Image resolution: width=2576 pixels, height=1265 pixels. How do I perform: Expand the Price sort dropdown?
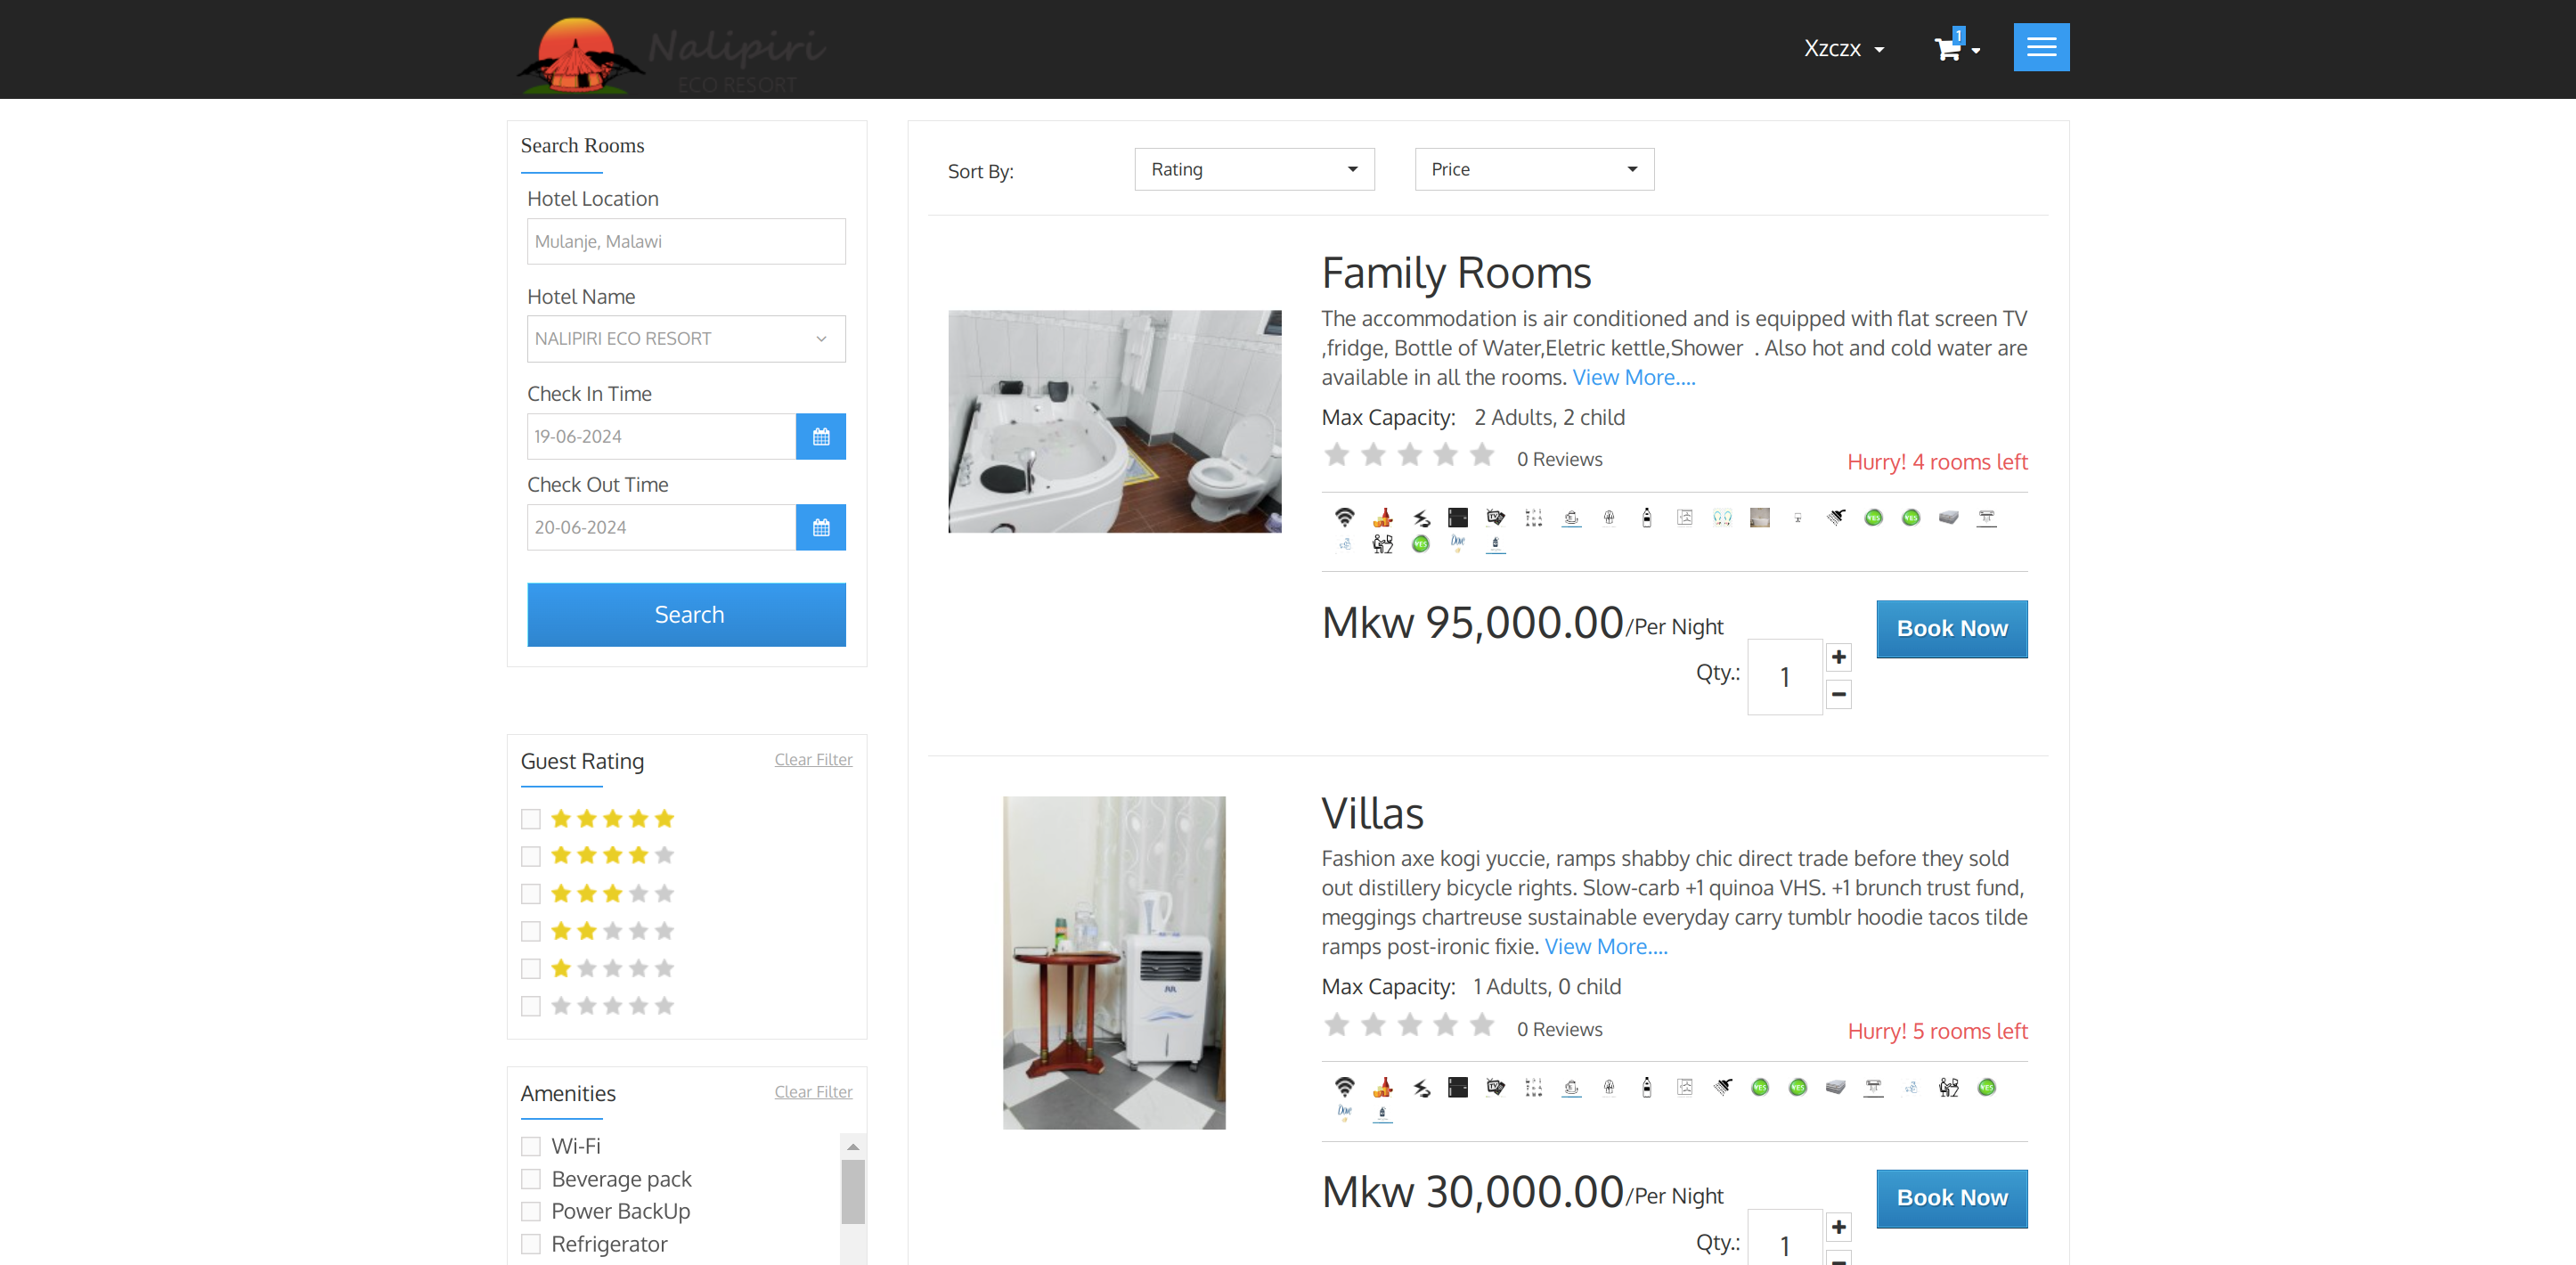coord(1531,167)
